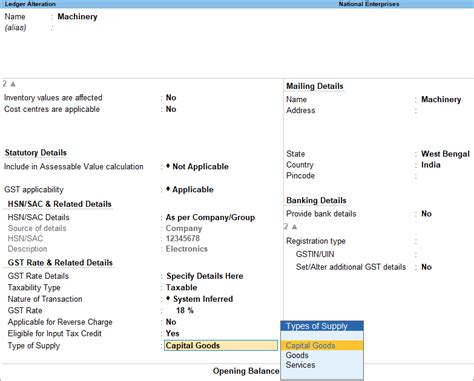Toggle Eligible for Input Tax Credit Yes
This screenshot has width=474, height=381.
(x=172, y=334)
